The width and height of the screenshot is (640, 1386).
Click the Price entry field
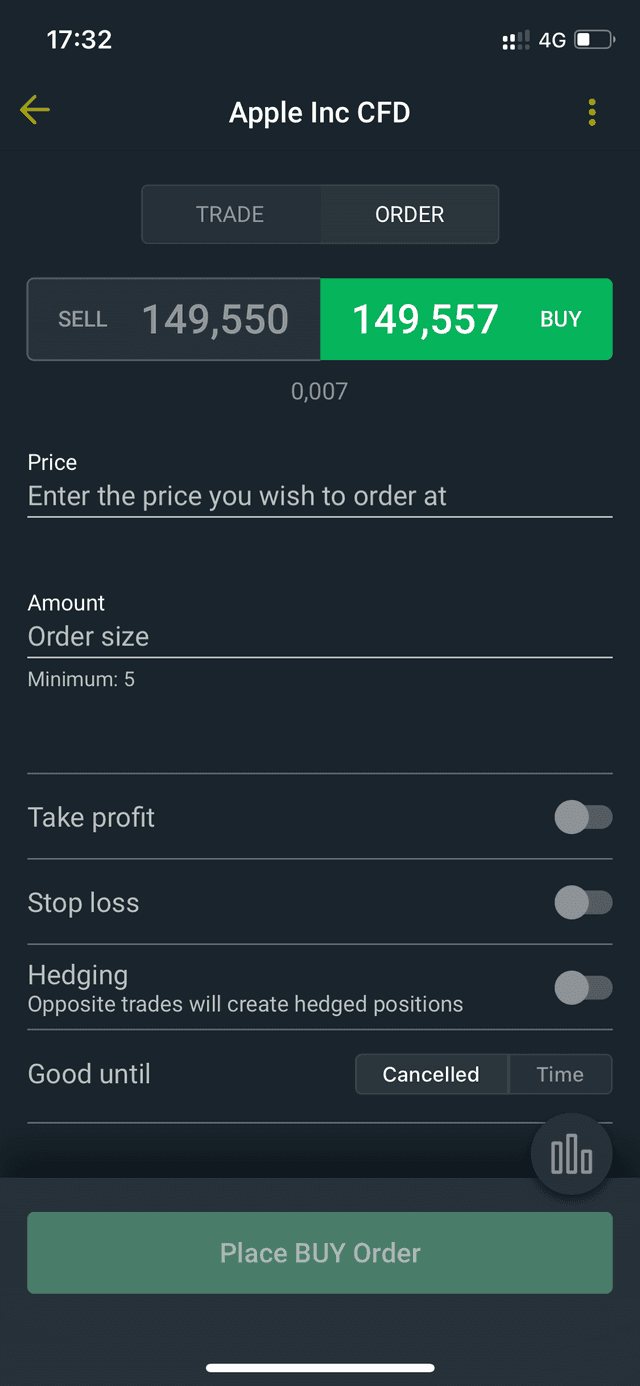320,496
